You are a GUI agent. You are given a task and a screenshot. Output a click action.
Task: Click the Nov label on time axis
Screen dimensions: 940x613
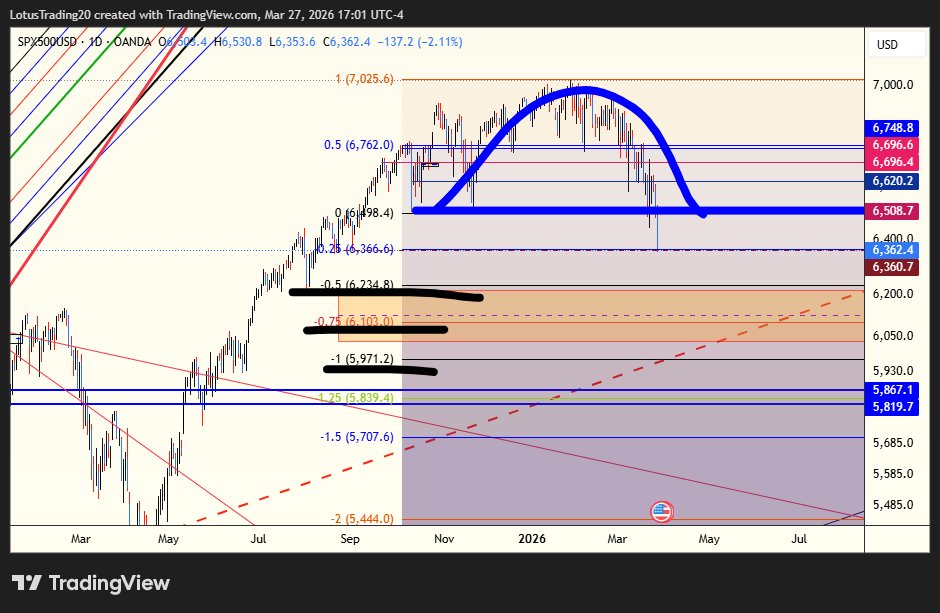(x=444, y=539)
